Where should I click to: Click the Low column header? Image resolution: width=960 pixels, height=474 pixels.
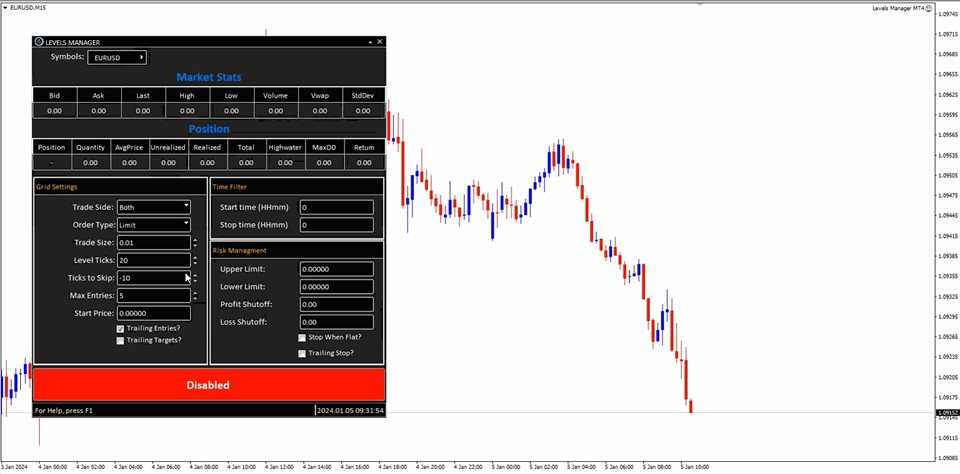tap(231, 96)
